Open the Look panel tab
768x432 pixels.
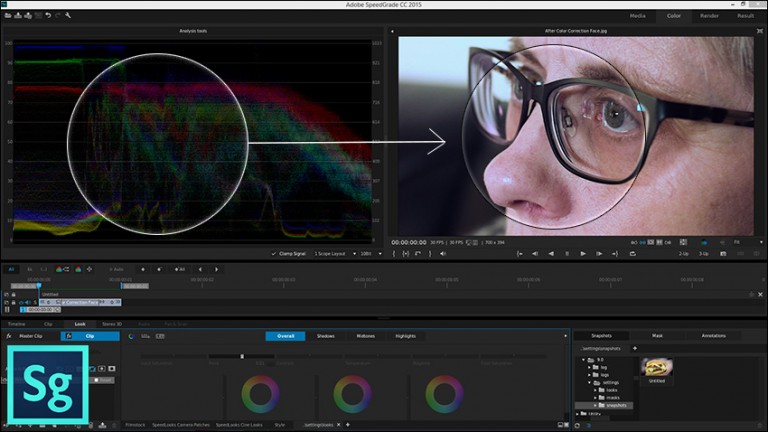coord(80,324)
